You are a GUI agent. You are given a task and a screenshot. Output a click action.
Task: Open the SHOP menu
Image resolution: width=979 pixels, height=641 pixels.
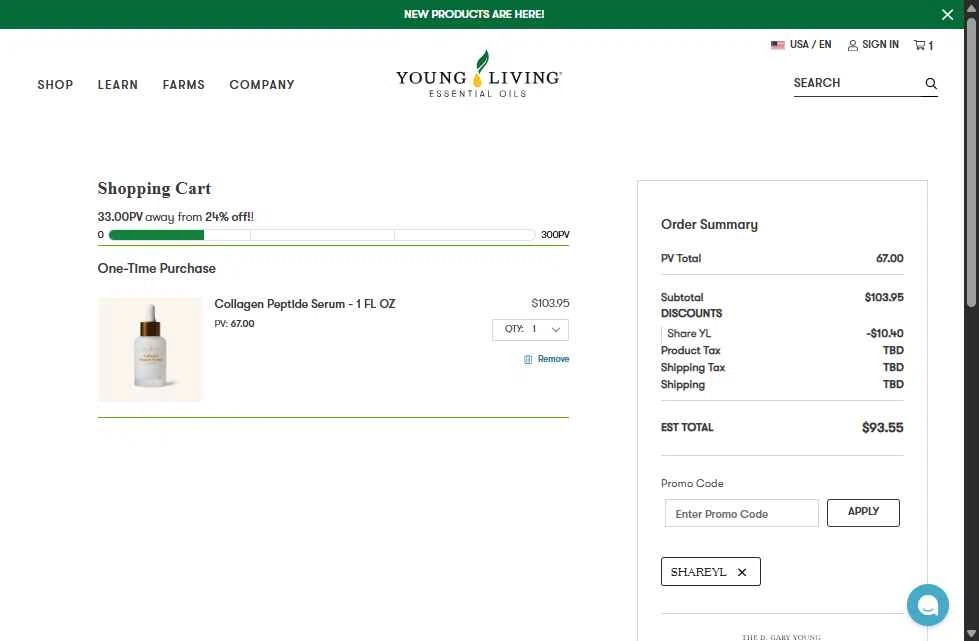[55, 84]
